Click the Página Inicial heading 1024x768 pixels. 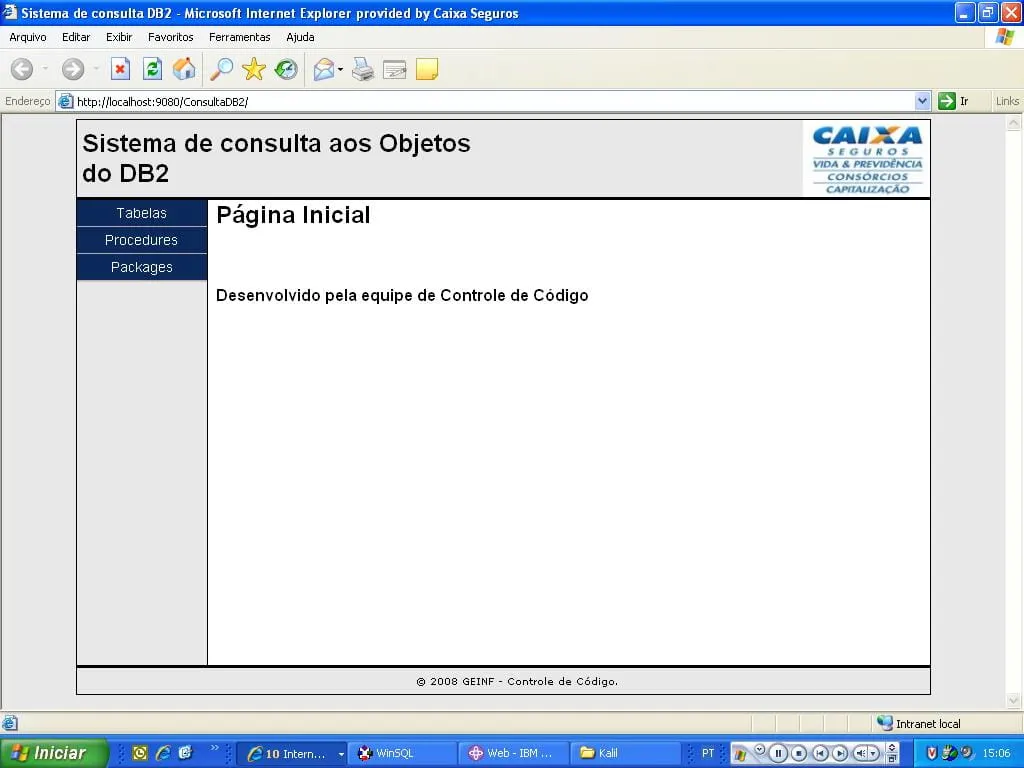click(293, 215)
